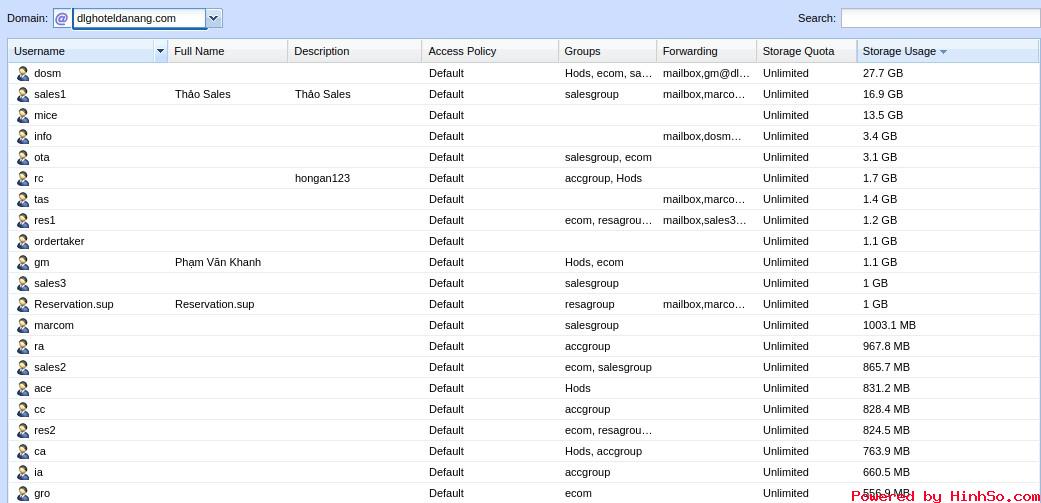Click the user icon beside marcom
Screen dimensions: 1041x503
[x=23, y=325]
